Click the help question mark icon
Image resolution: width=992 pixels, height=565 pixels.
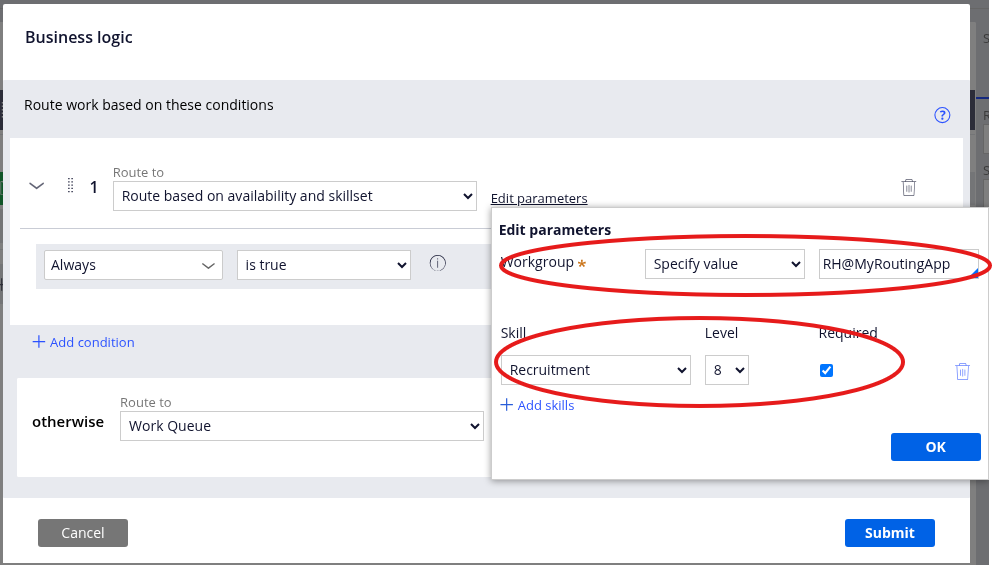(941, 115)
